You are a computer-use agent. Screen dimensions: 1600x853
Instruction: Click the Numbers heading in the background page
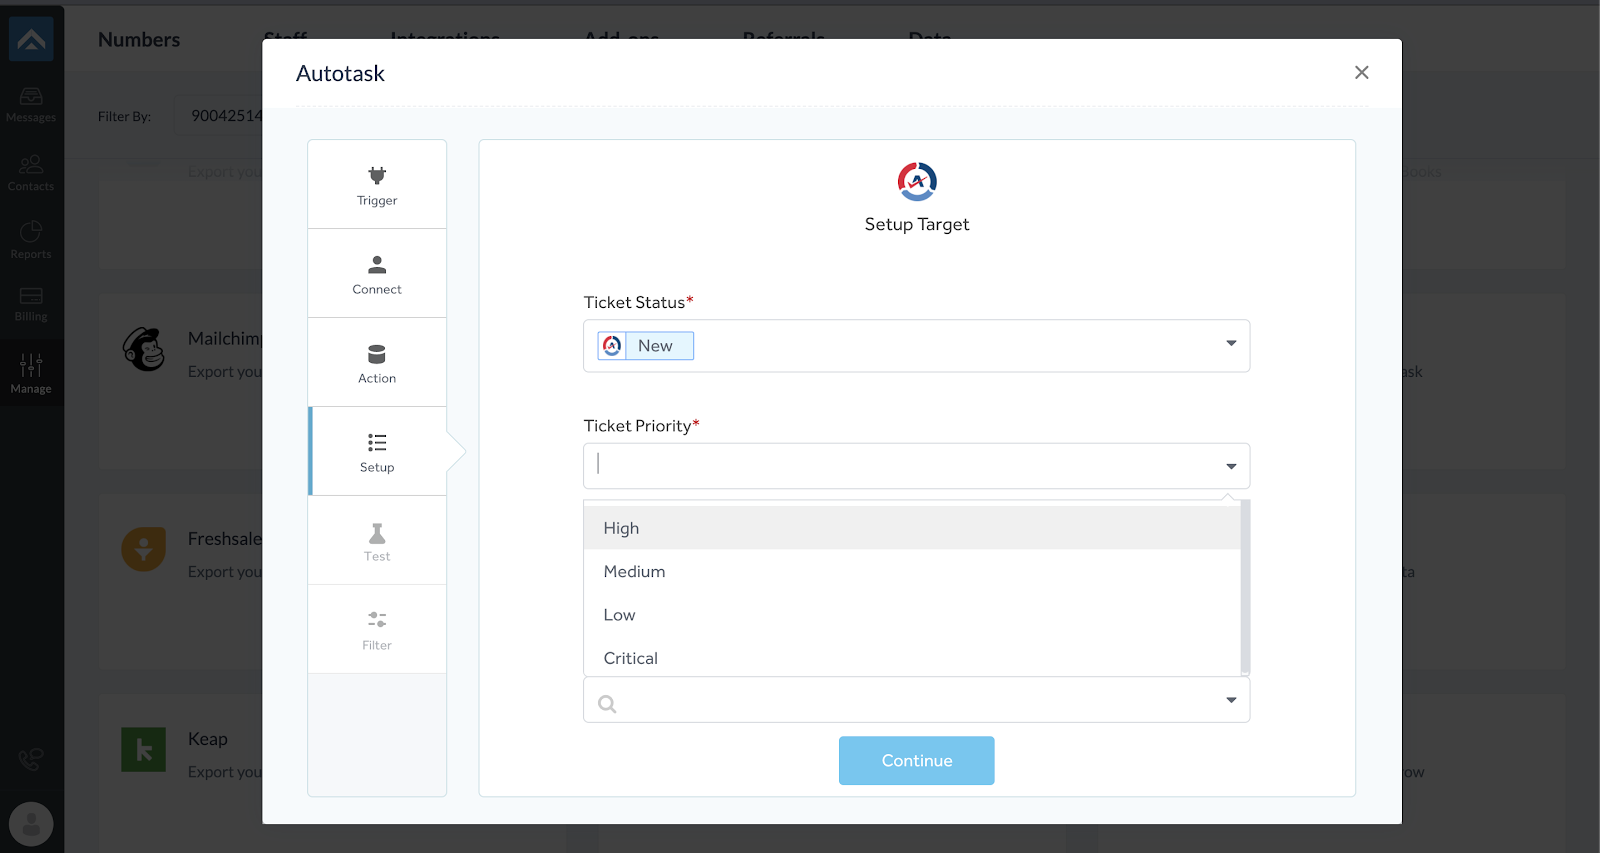(x=139, y=40)
